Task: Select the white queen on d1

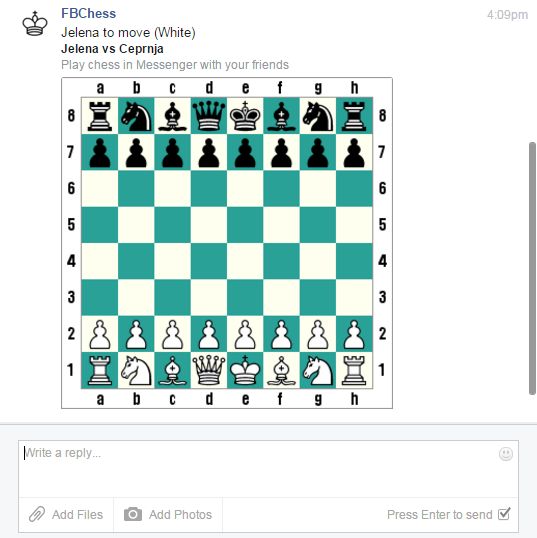Action: (x=209, y=370)
